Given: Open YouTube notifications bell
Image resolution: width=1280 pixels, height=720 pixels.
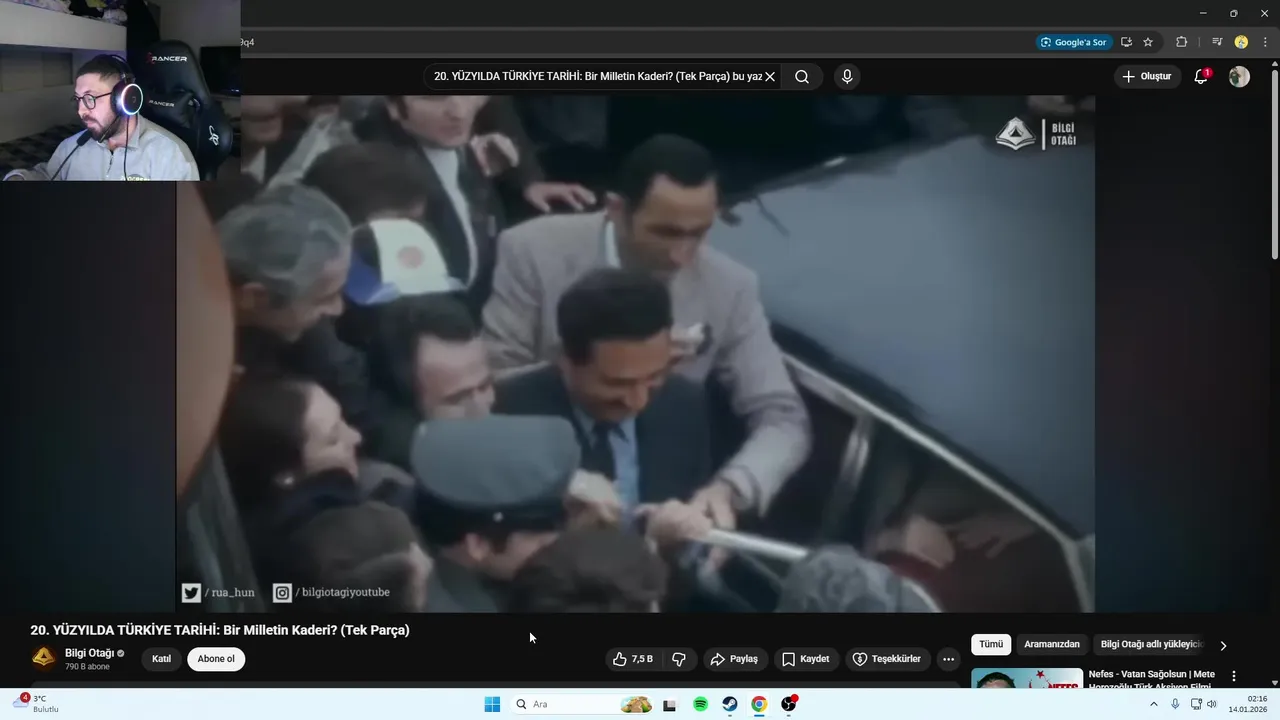Looking at the screenshot, I should click(x=1202, y=76).
